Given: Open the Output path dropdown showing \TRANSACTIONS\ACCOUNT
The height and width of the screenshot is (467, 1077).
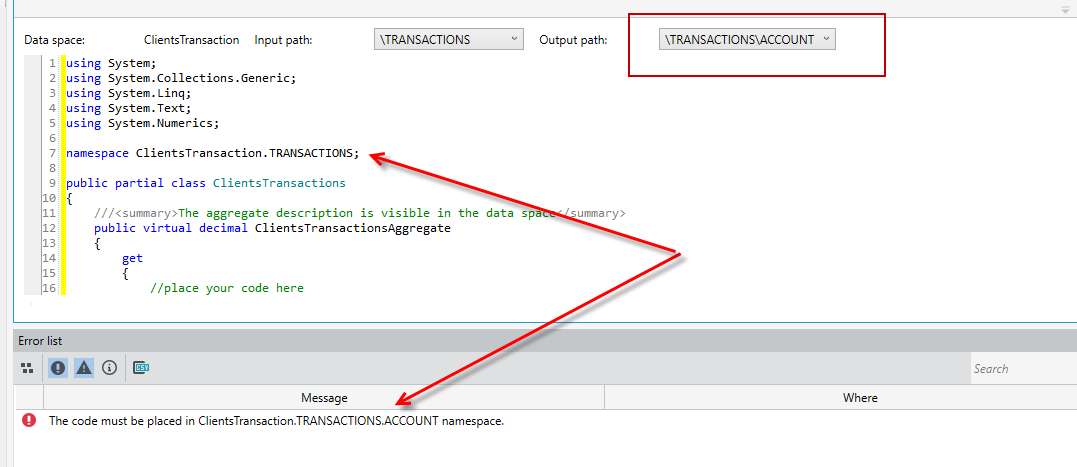Looking at the screenshot, I should pyautogui.click(x=747, y=40).
